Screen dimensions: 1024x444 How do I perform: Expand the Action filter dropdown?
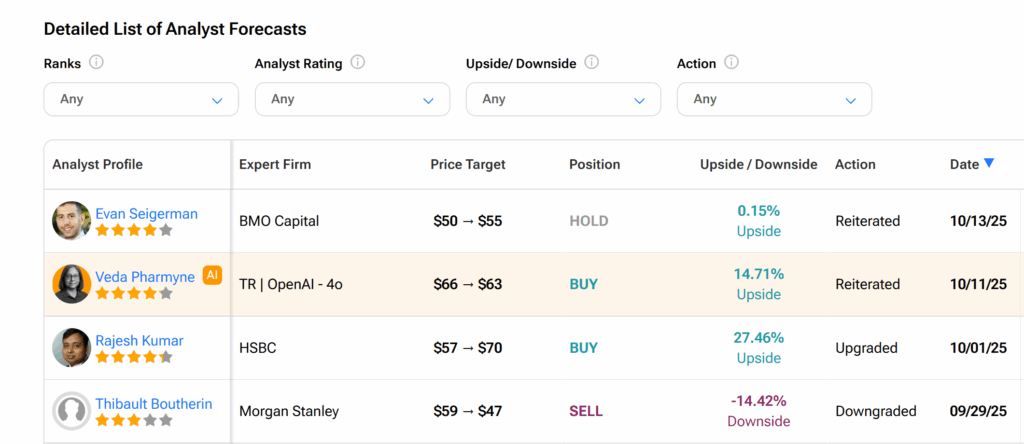[x=774, y=99]
